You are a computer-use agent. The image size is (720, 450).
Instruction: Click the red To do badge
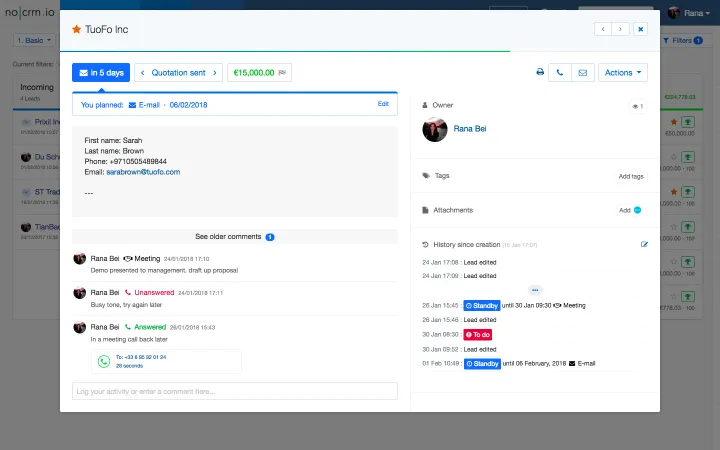[478, 335]
